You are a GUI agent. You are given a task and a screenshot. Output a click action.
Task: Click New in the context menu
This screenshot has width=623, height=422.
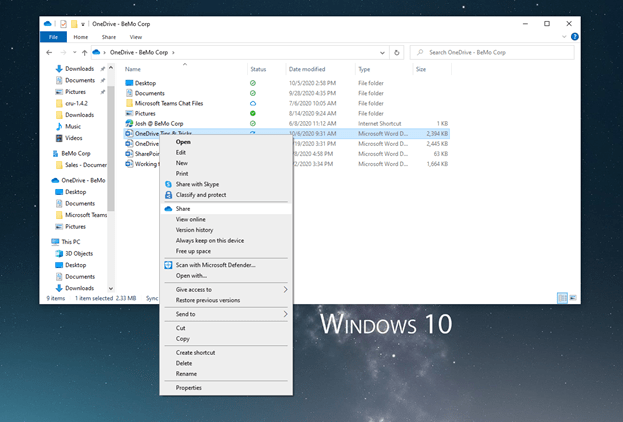[226, 163]
